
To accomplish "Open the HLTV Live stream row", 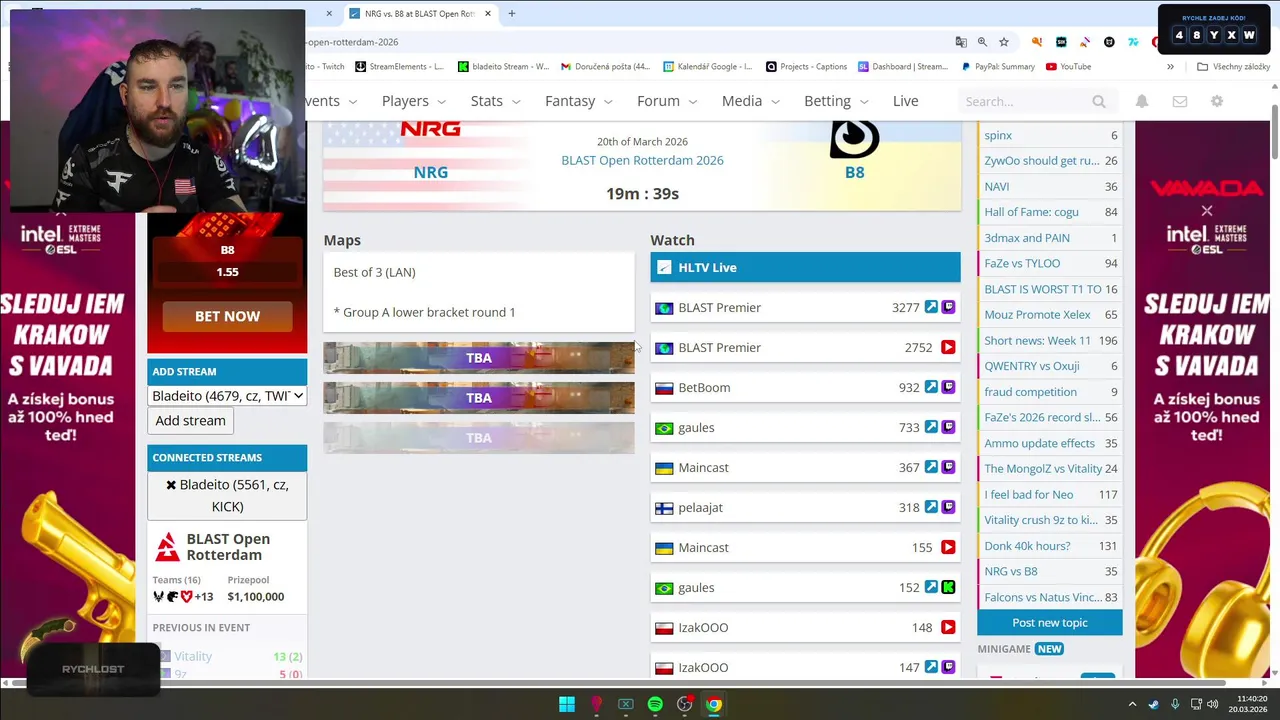I will (805, 267).
